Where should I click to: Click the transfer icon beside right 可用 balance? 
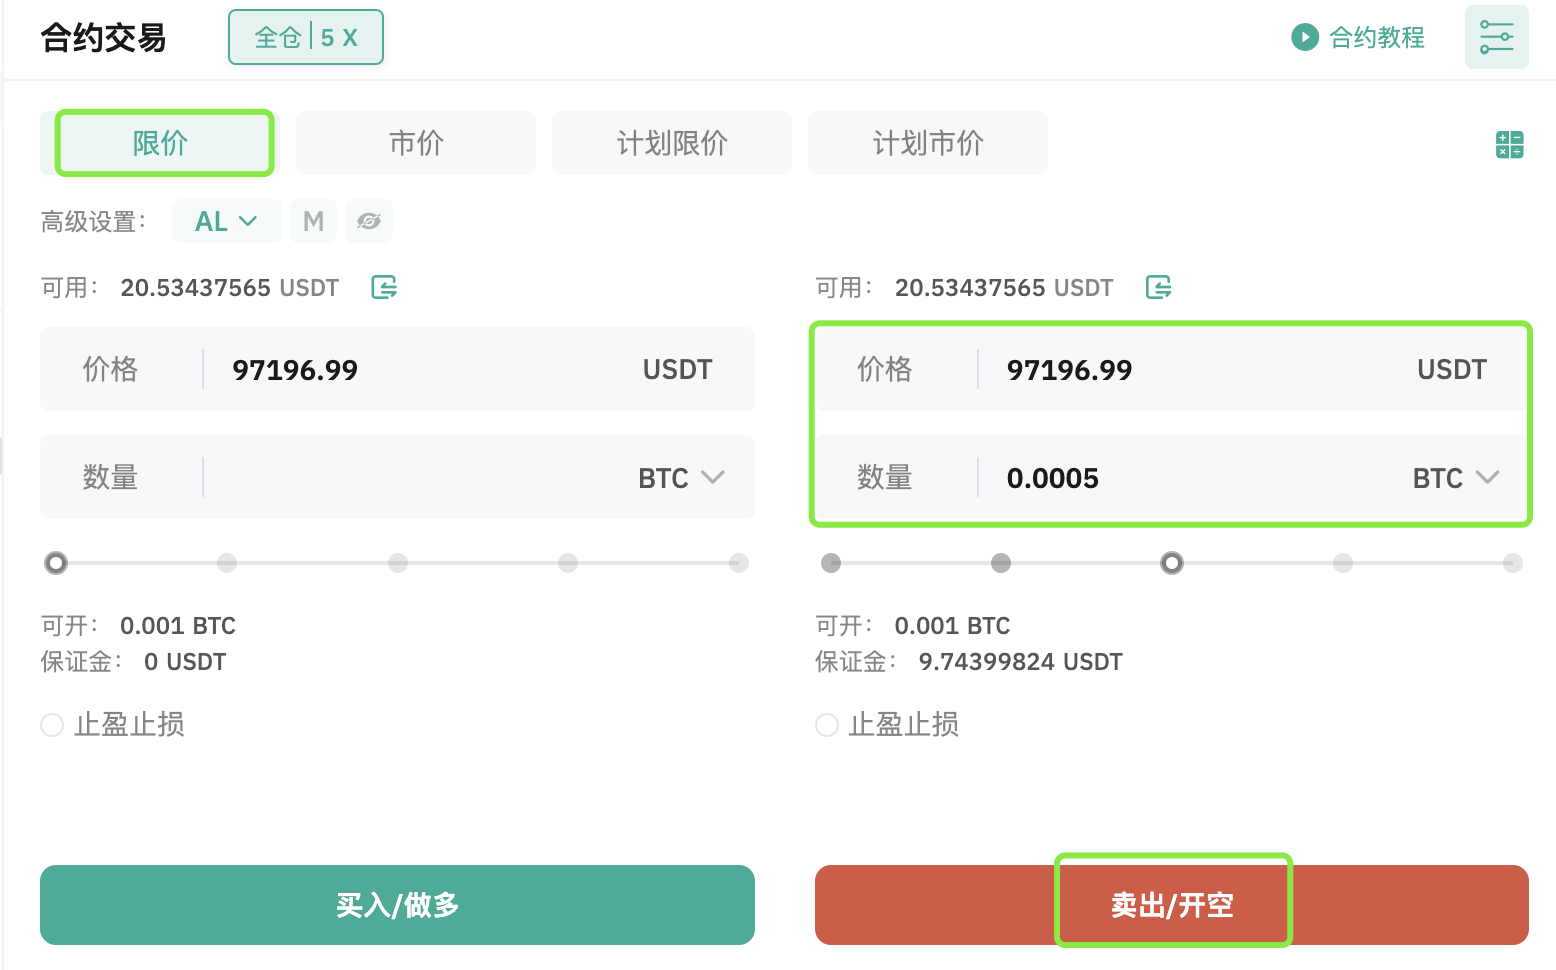pyautogui.click(x=1158, y=288)
